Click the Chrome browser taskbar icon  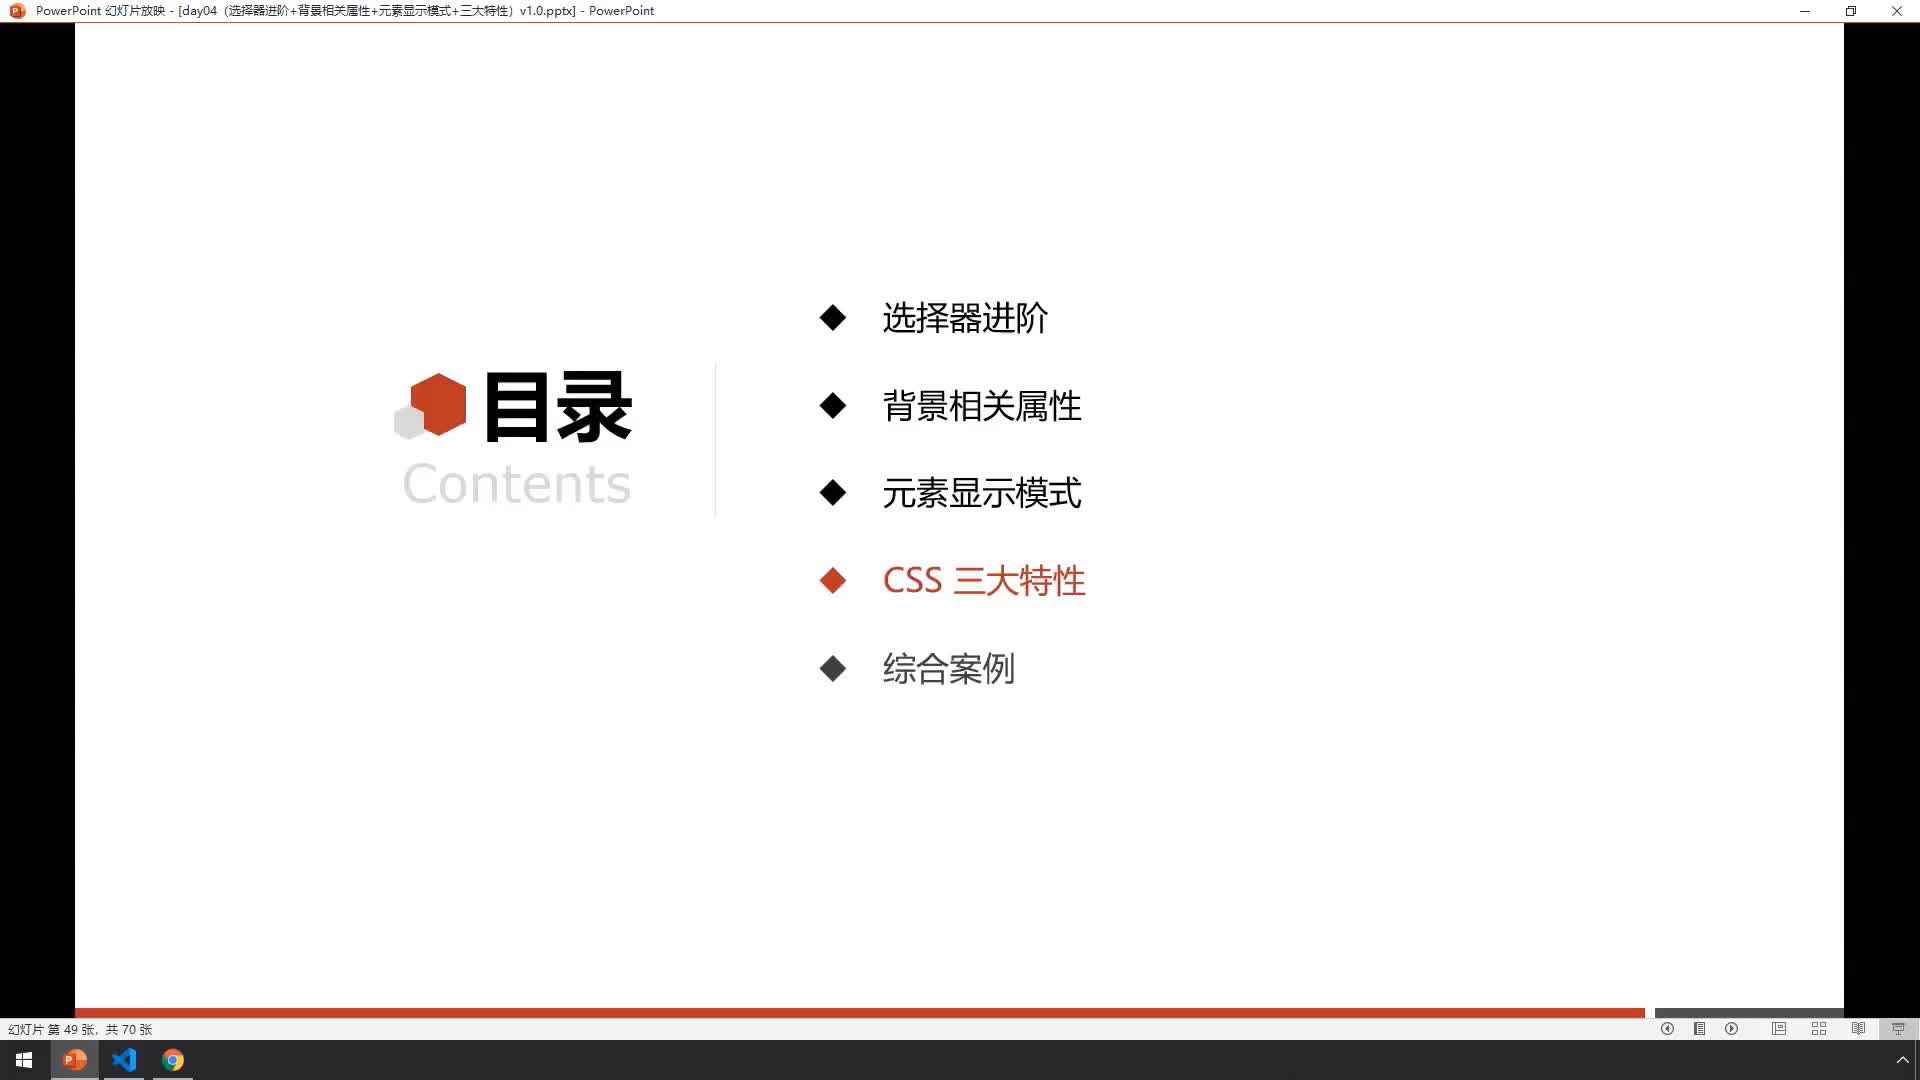point(173,1060)
